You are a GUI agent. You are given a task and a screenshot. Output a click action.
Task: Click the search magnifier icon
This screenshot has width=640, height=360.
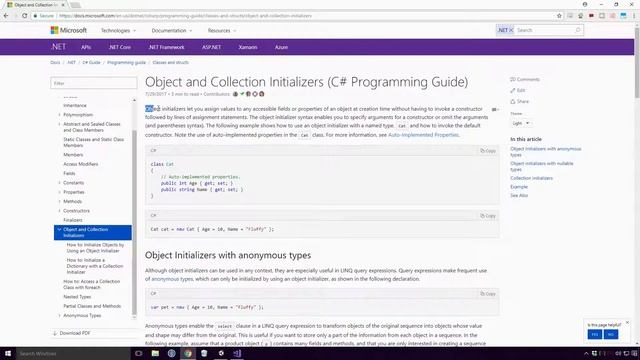pyautogui.click(x=578, y=30)
